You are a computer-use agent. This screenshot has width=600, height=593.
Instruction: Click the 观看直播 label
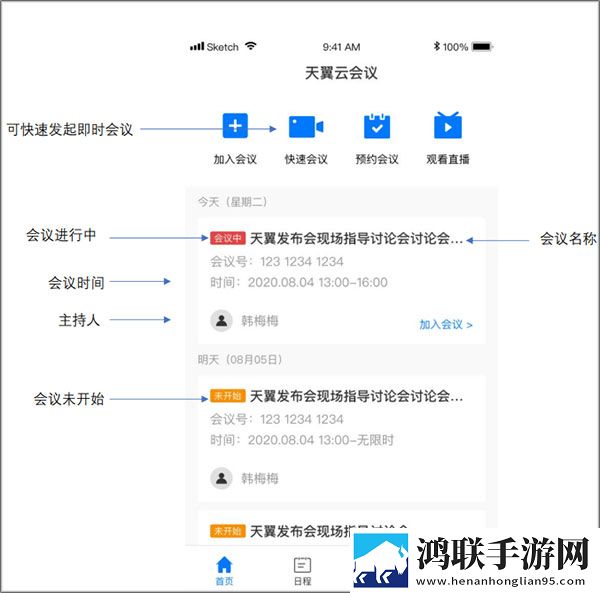pos(448,159)
